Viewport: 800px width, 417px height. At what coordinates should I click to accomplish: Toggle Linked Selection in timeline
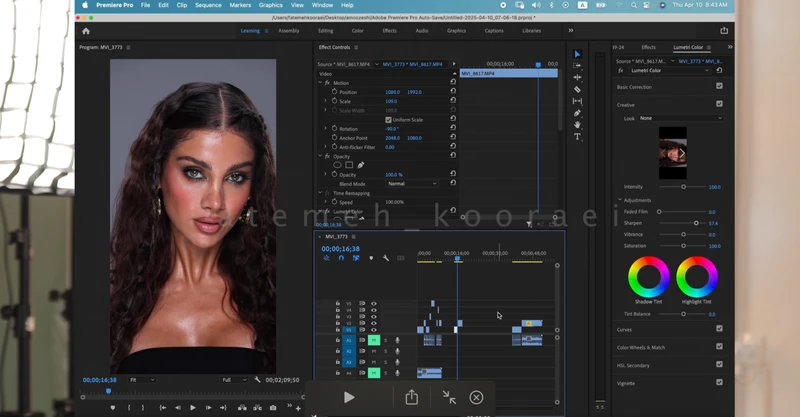click(x=356, y=258)
